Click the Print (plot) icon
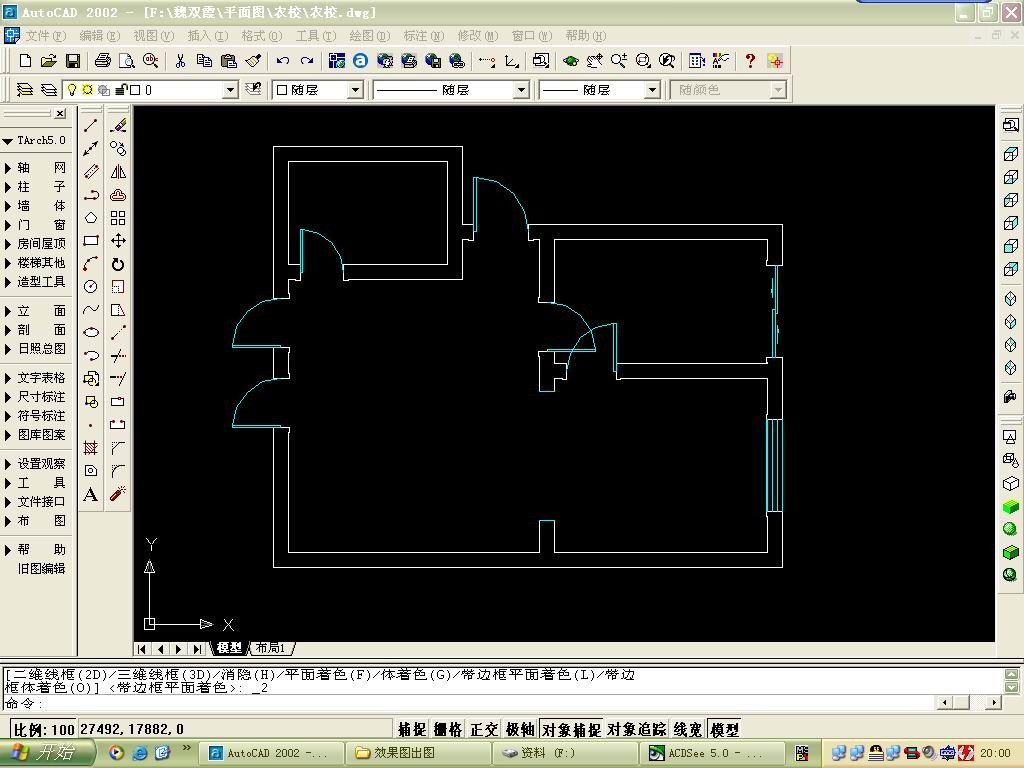Screen dimensions: 1024x768 click(103, 61)
